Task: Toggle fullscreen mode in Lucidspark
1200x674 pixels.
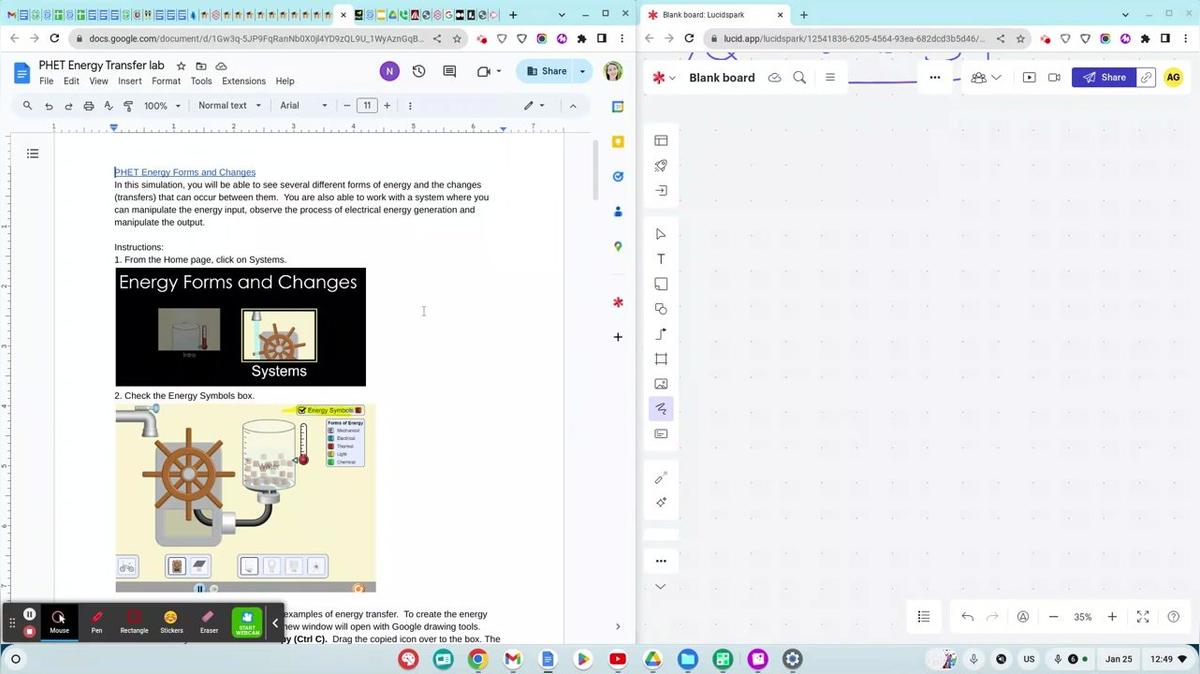Action: tap(1143, 617)
